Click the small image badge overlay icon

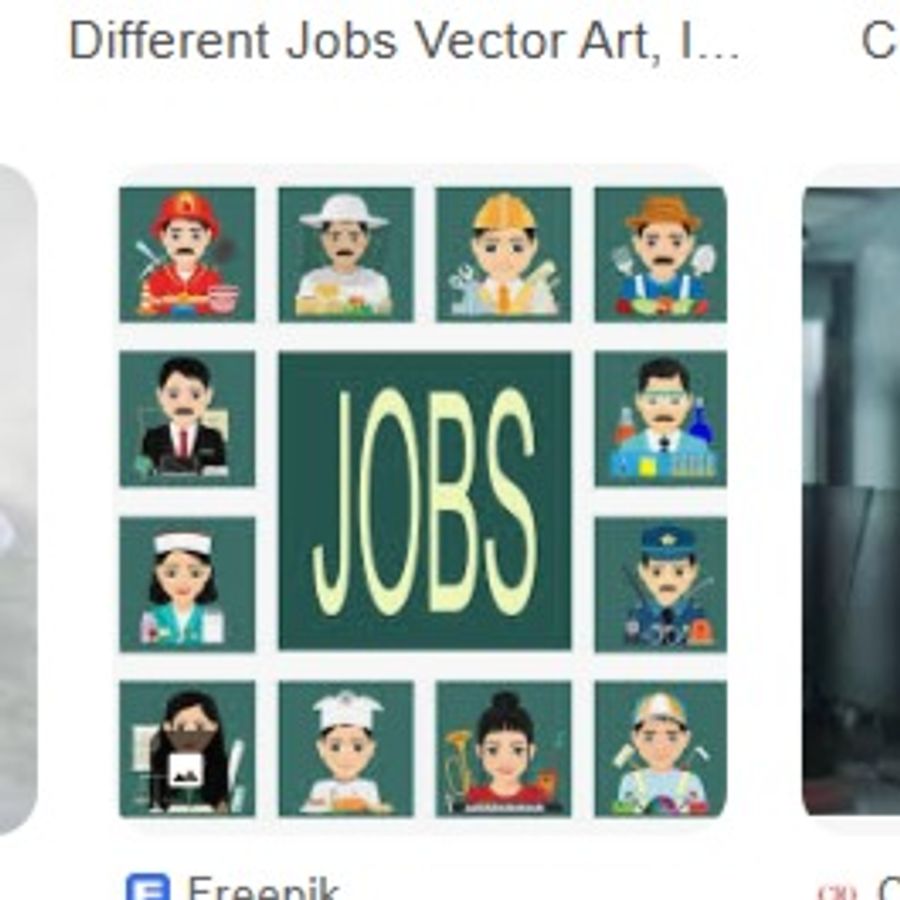[185, 770]
